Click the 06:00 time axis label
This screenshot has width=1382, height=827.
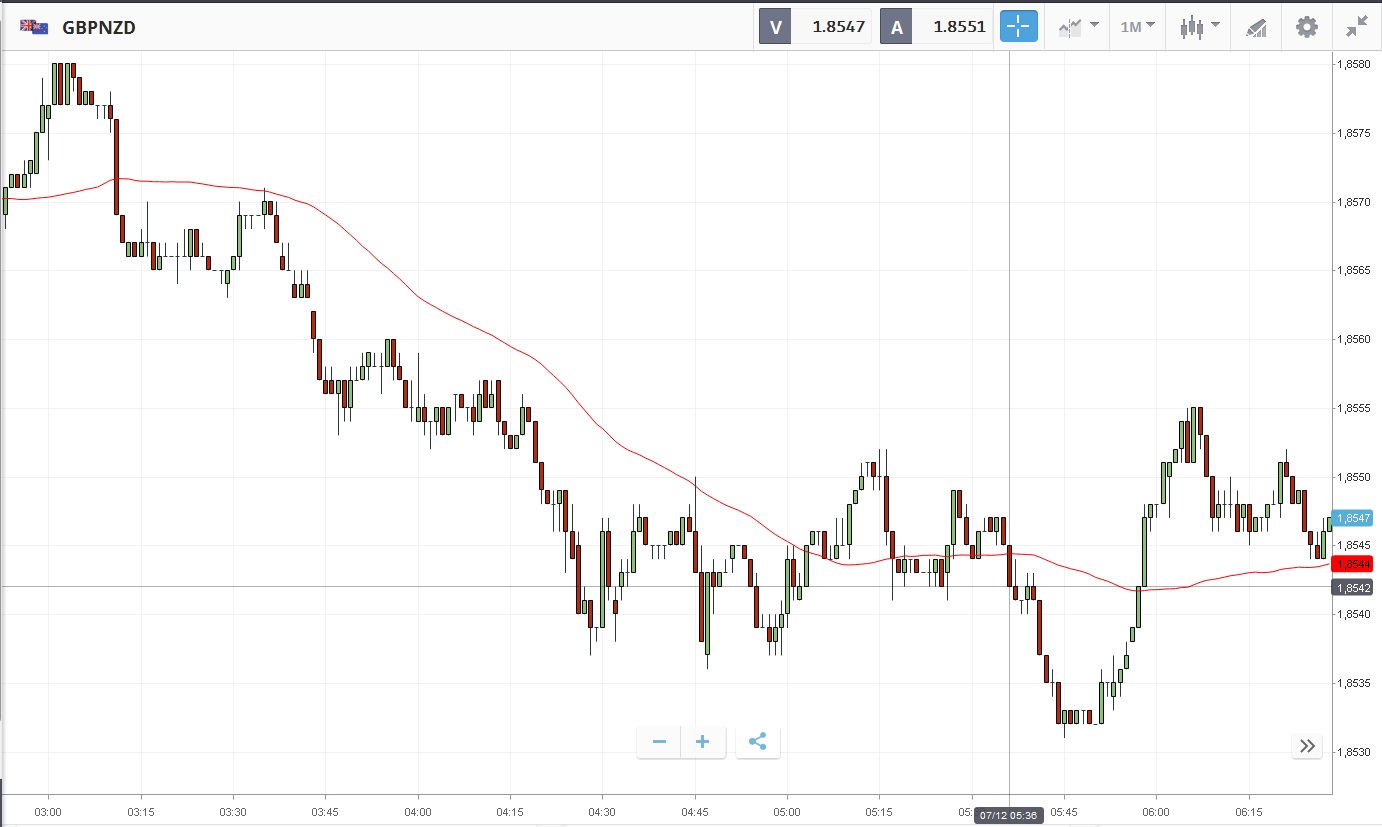(1156, 813)
